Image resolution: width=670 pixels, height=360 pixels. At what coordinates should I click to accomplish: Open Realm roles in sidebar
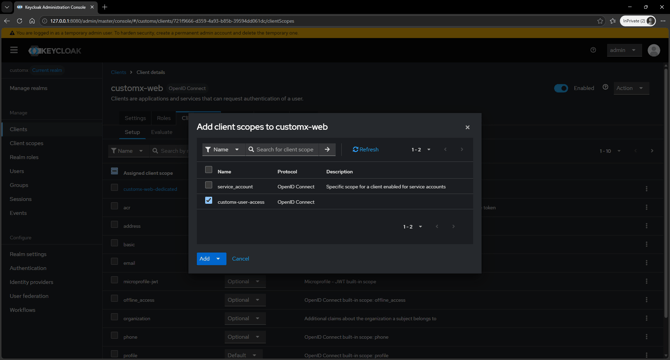click(24, 157)
